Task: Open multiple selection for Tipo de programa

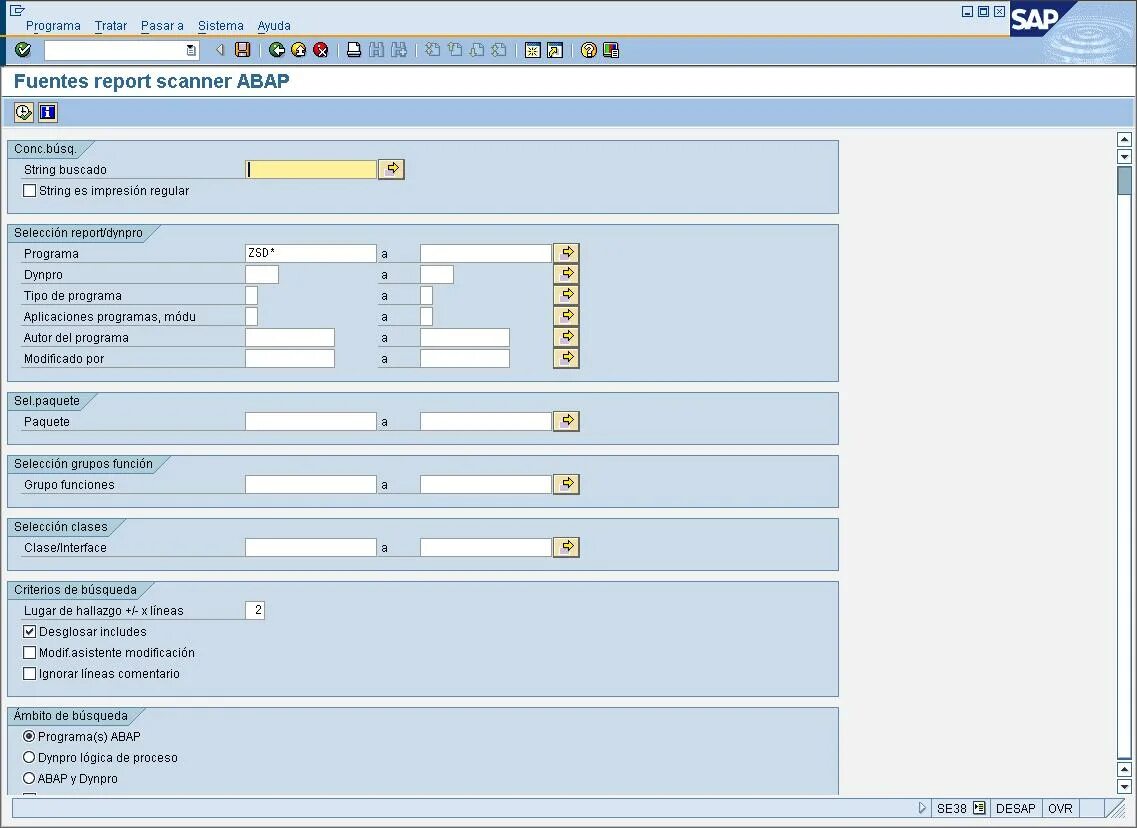Action: click(566, 295)
